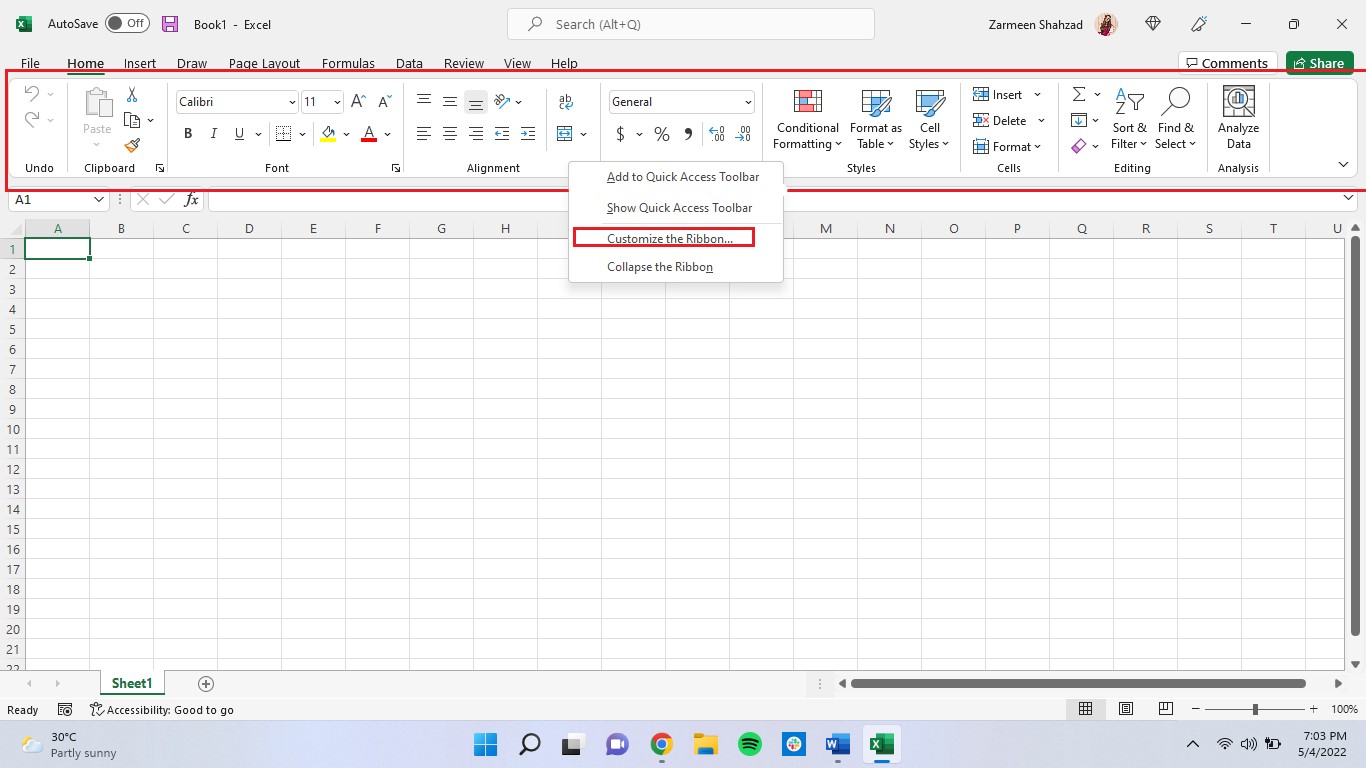Select the Comma Style icon
The image size is (1366, 768).
687,133
